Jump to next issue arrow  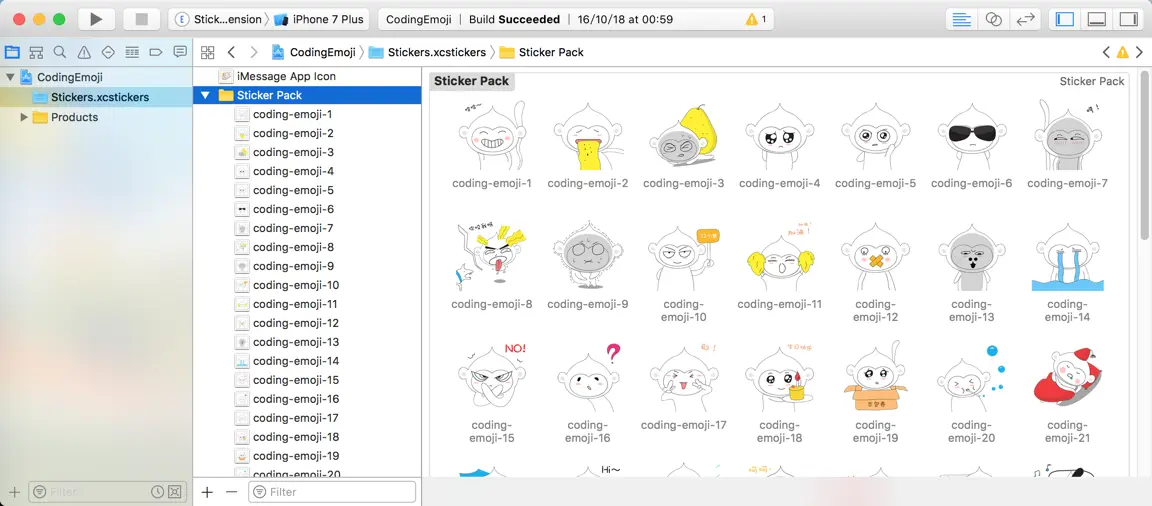point(1140,52)
